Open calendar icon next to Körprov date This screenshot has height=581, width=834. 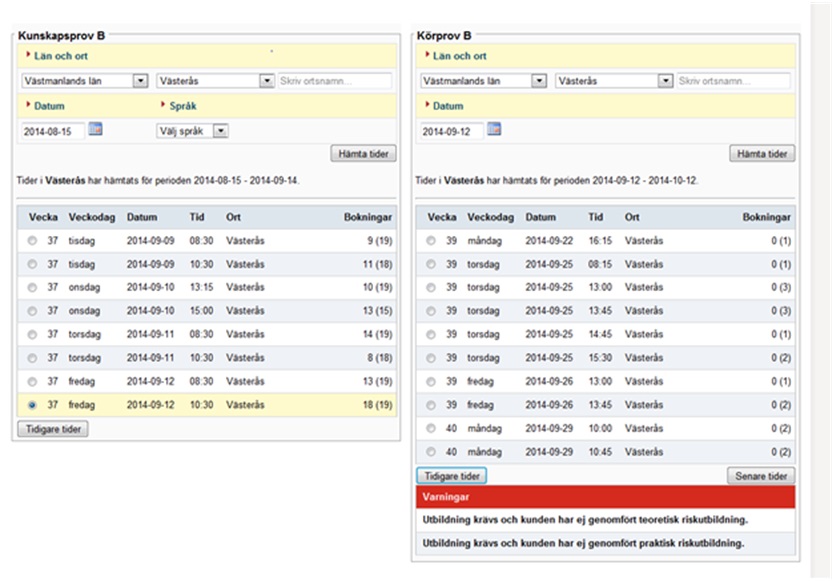pos(494,129)
